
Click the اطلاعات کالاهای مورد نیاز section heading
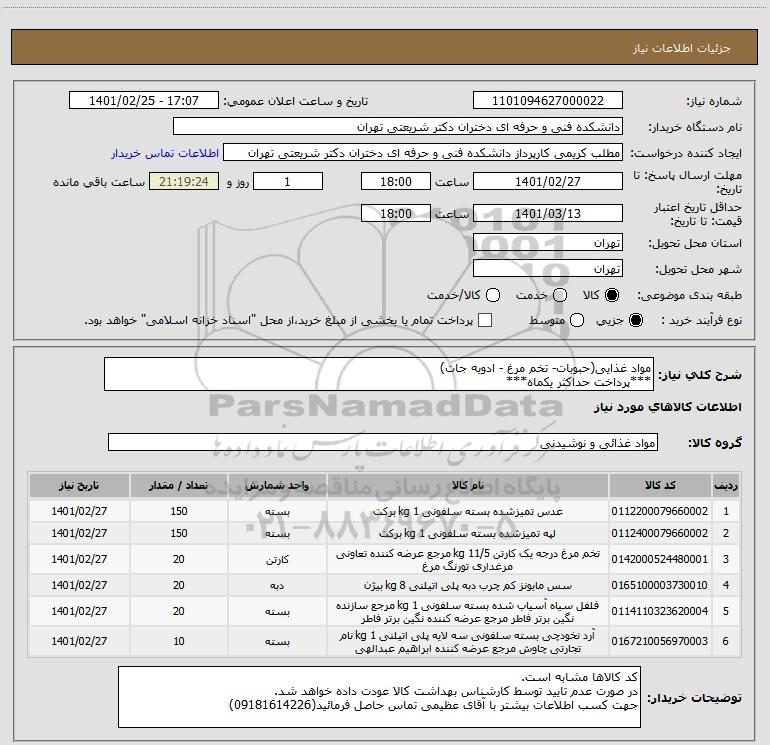668,407
